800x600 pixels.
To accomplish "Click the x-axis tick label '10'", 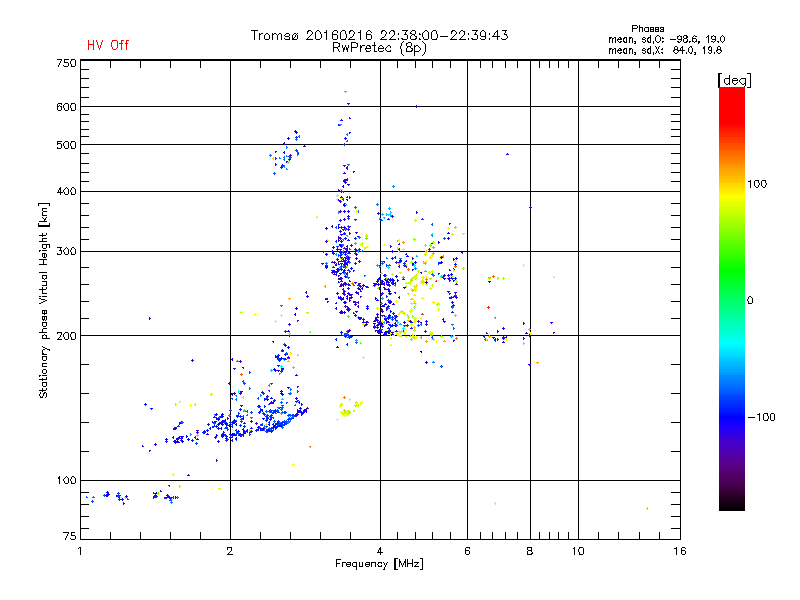I will click(x=578, y=551).
